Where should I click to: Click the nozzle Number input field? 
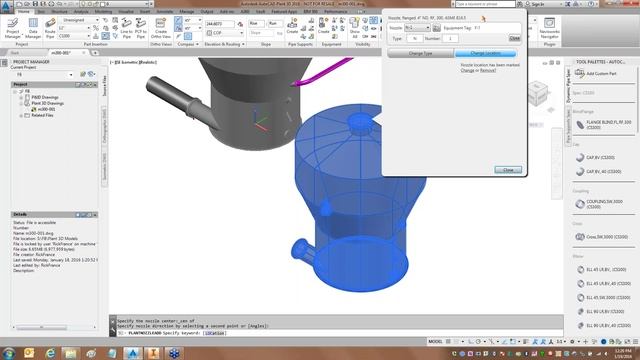(x=450, y=38)
